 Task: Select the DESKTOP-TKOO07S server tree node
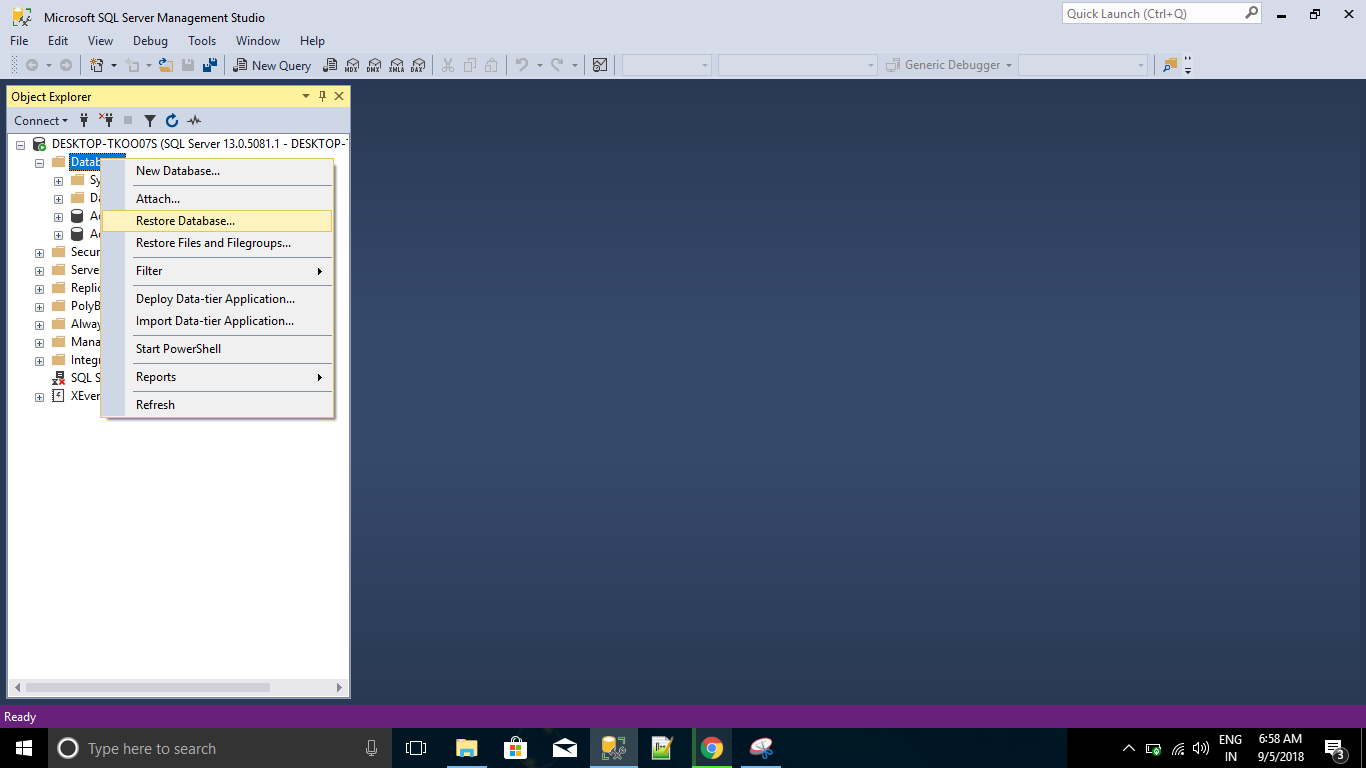[x=200, y=144]
